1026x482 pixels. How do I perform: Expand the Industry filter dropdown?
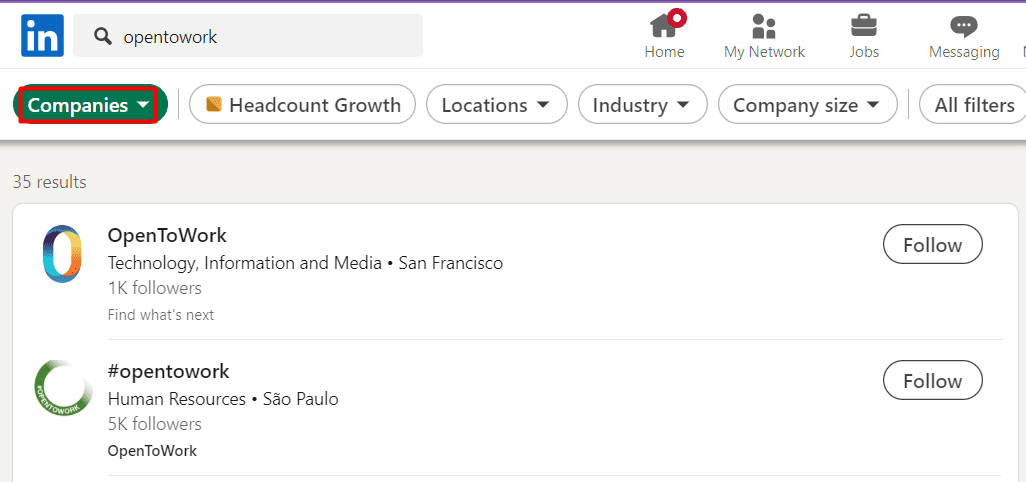641,105
